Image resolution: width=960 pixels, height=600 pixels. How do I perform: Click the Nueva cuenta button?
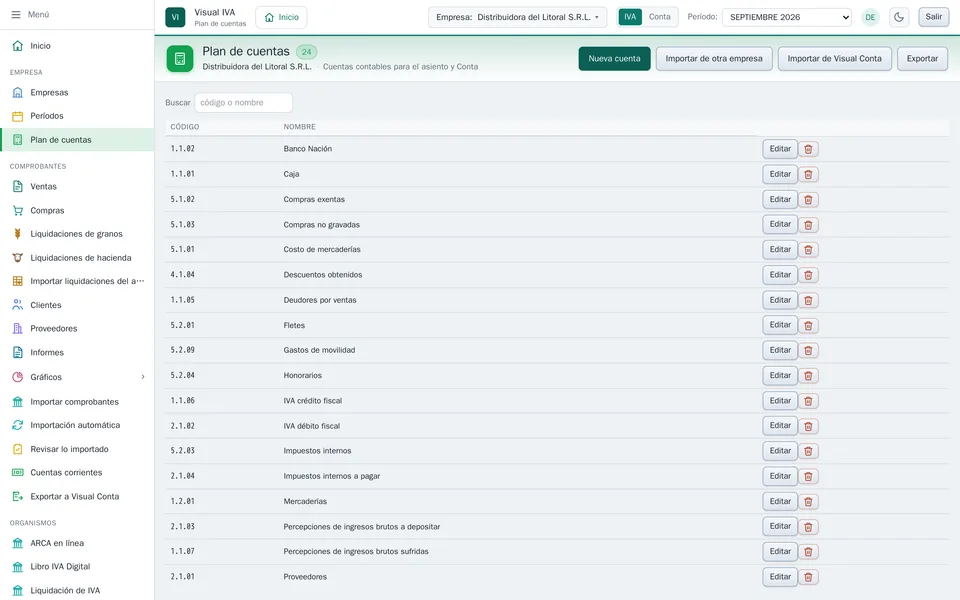click(614, 59)
